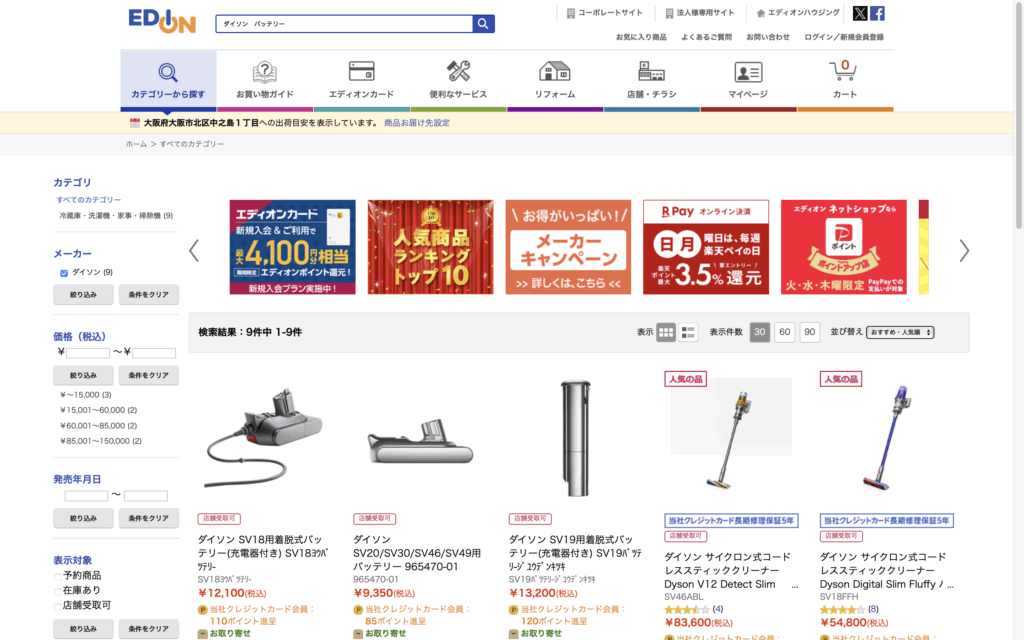Open the reform (リフォーム) house icon

554,71
